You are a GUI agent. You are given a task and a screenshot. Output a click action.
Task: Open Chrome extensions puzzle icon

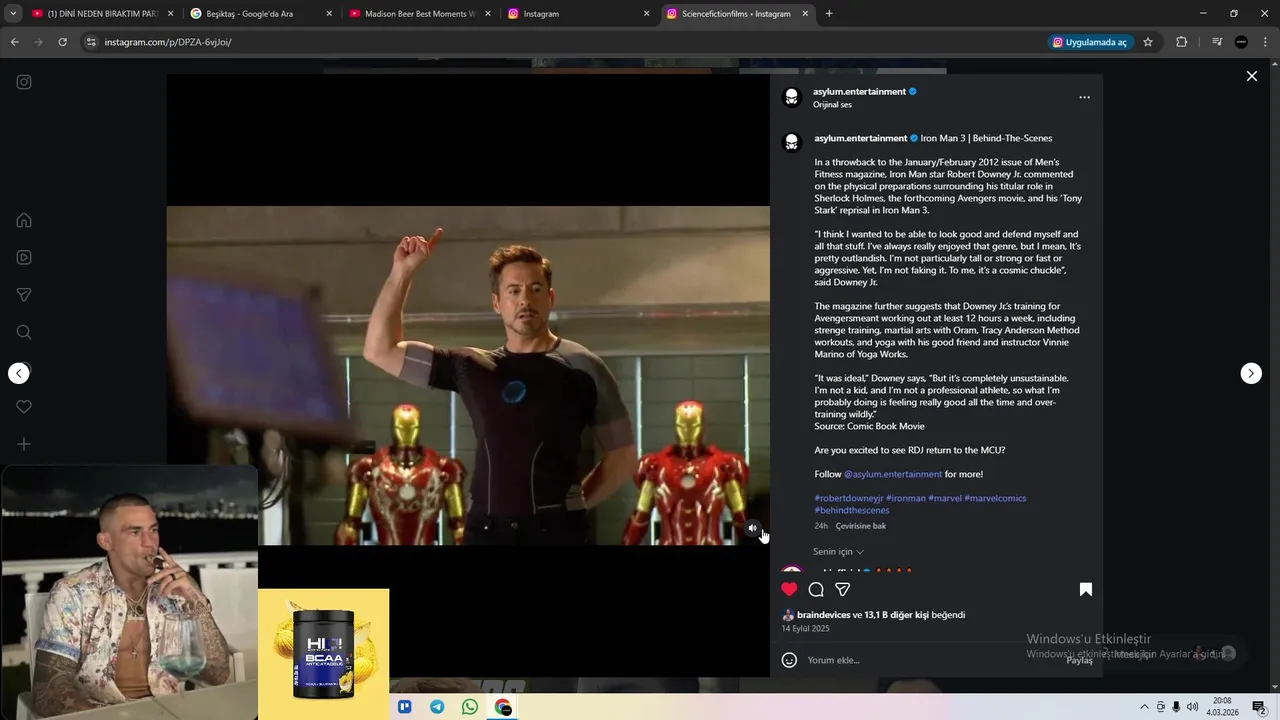pyautogui.click(x=1181, y=42)
